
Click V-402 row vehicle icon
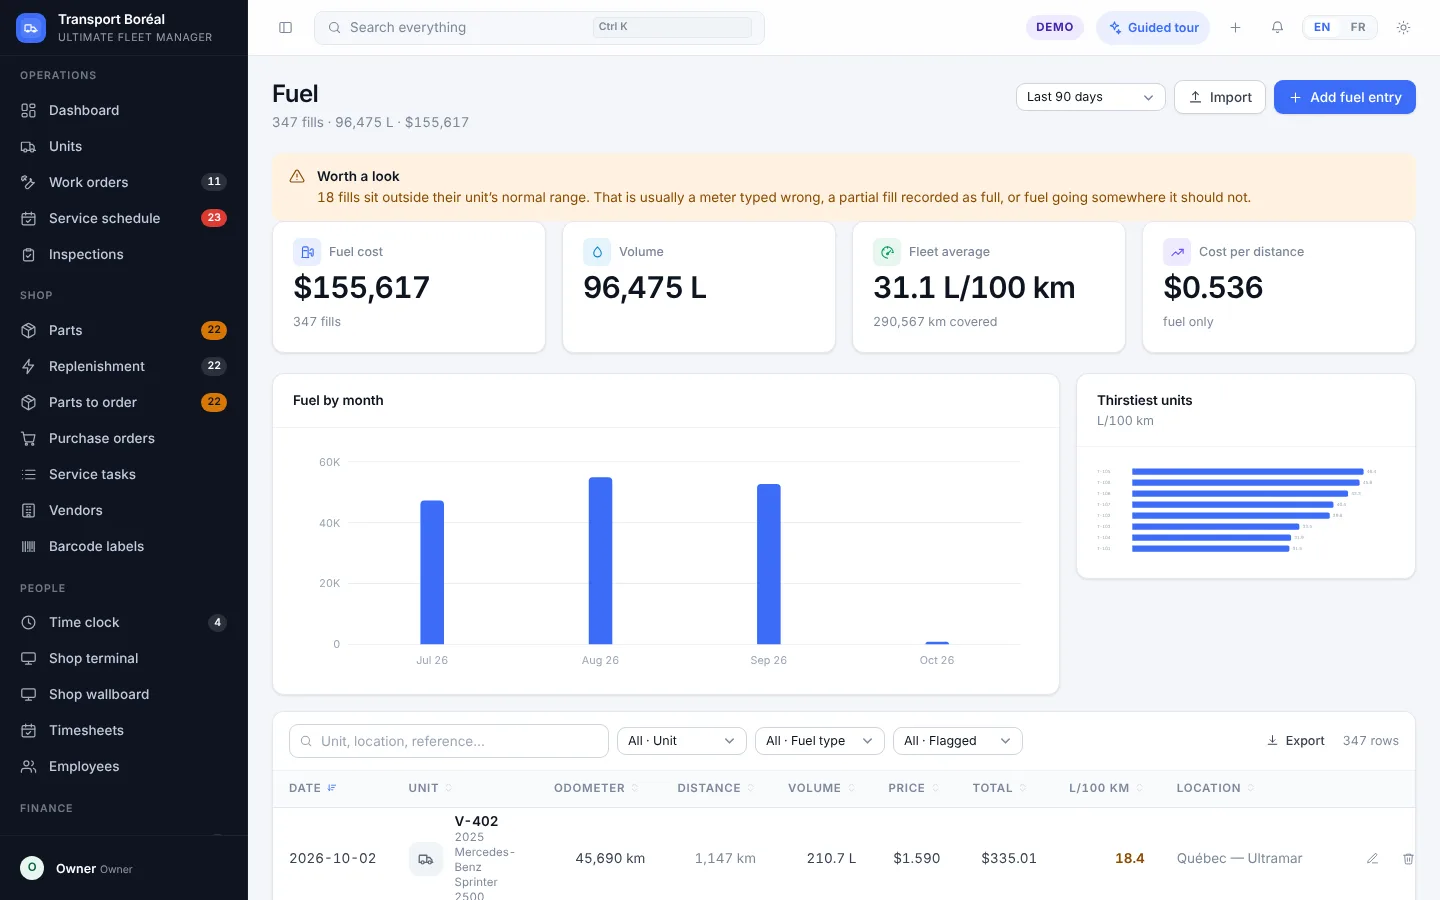[x=426, y=859]
